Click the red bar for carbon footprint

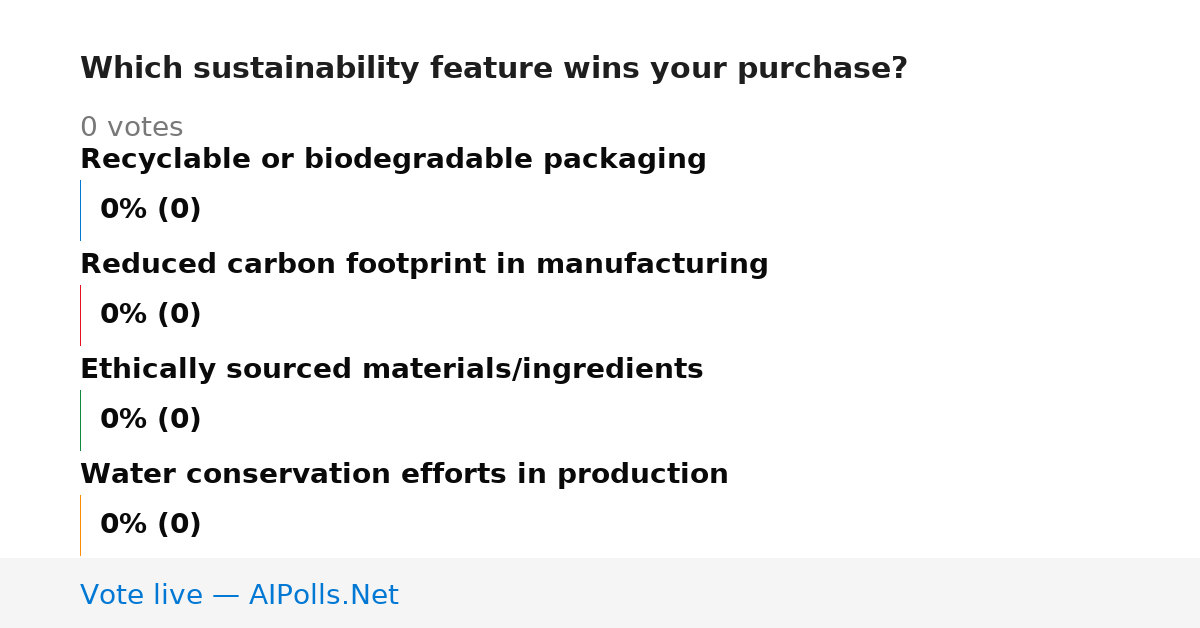pyautogui.click(x=80, y=315)
